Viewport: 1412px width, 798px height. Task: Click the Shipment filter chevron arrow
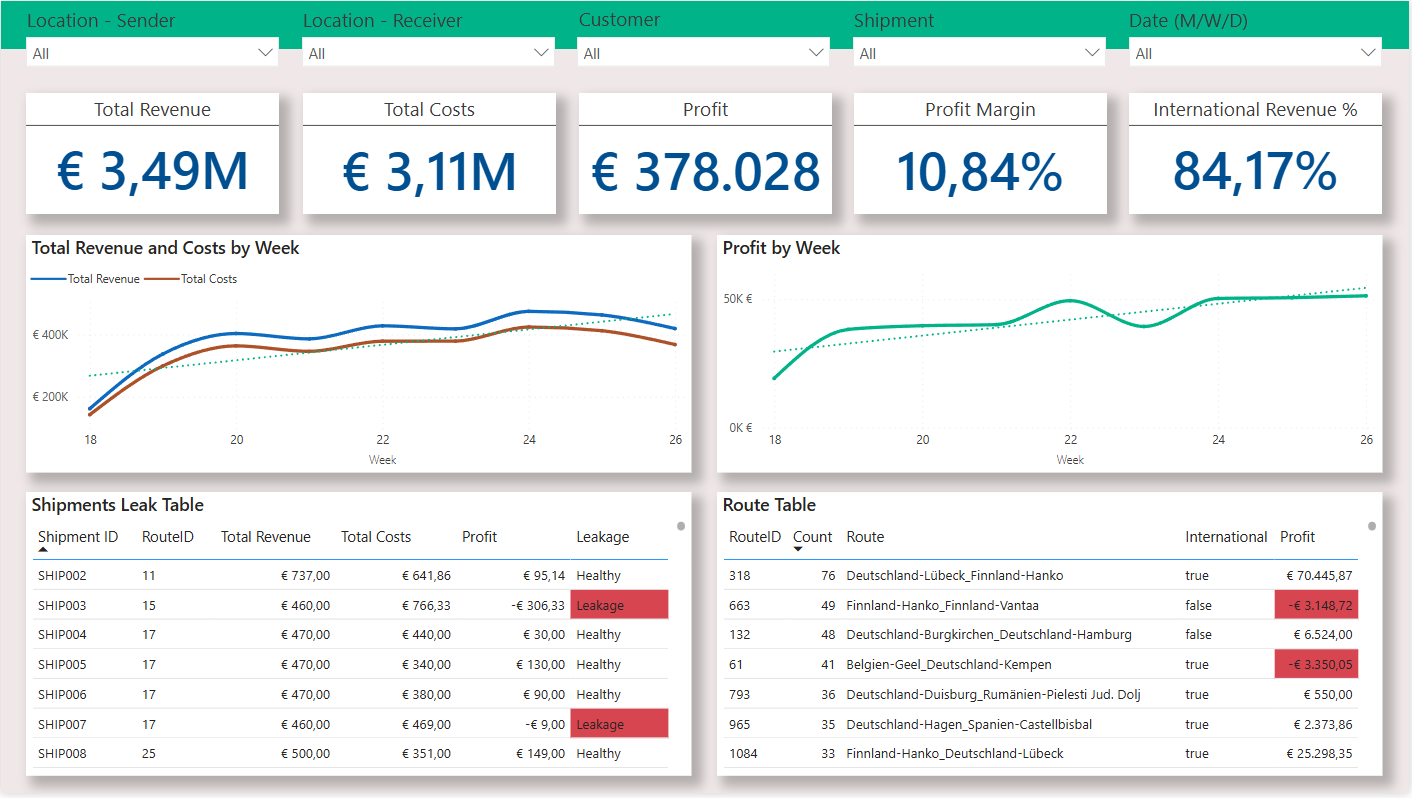(1092, 53)
